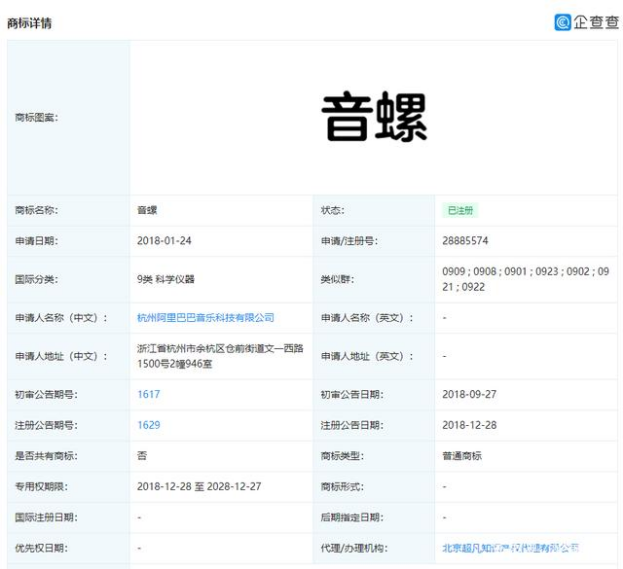Click the 代理/办理机构 label
Image resolution: width=623 pixels, height=569 pixels.
pyautogui.click(x=354, y=548)
